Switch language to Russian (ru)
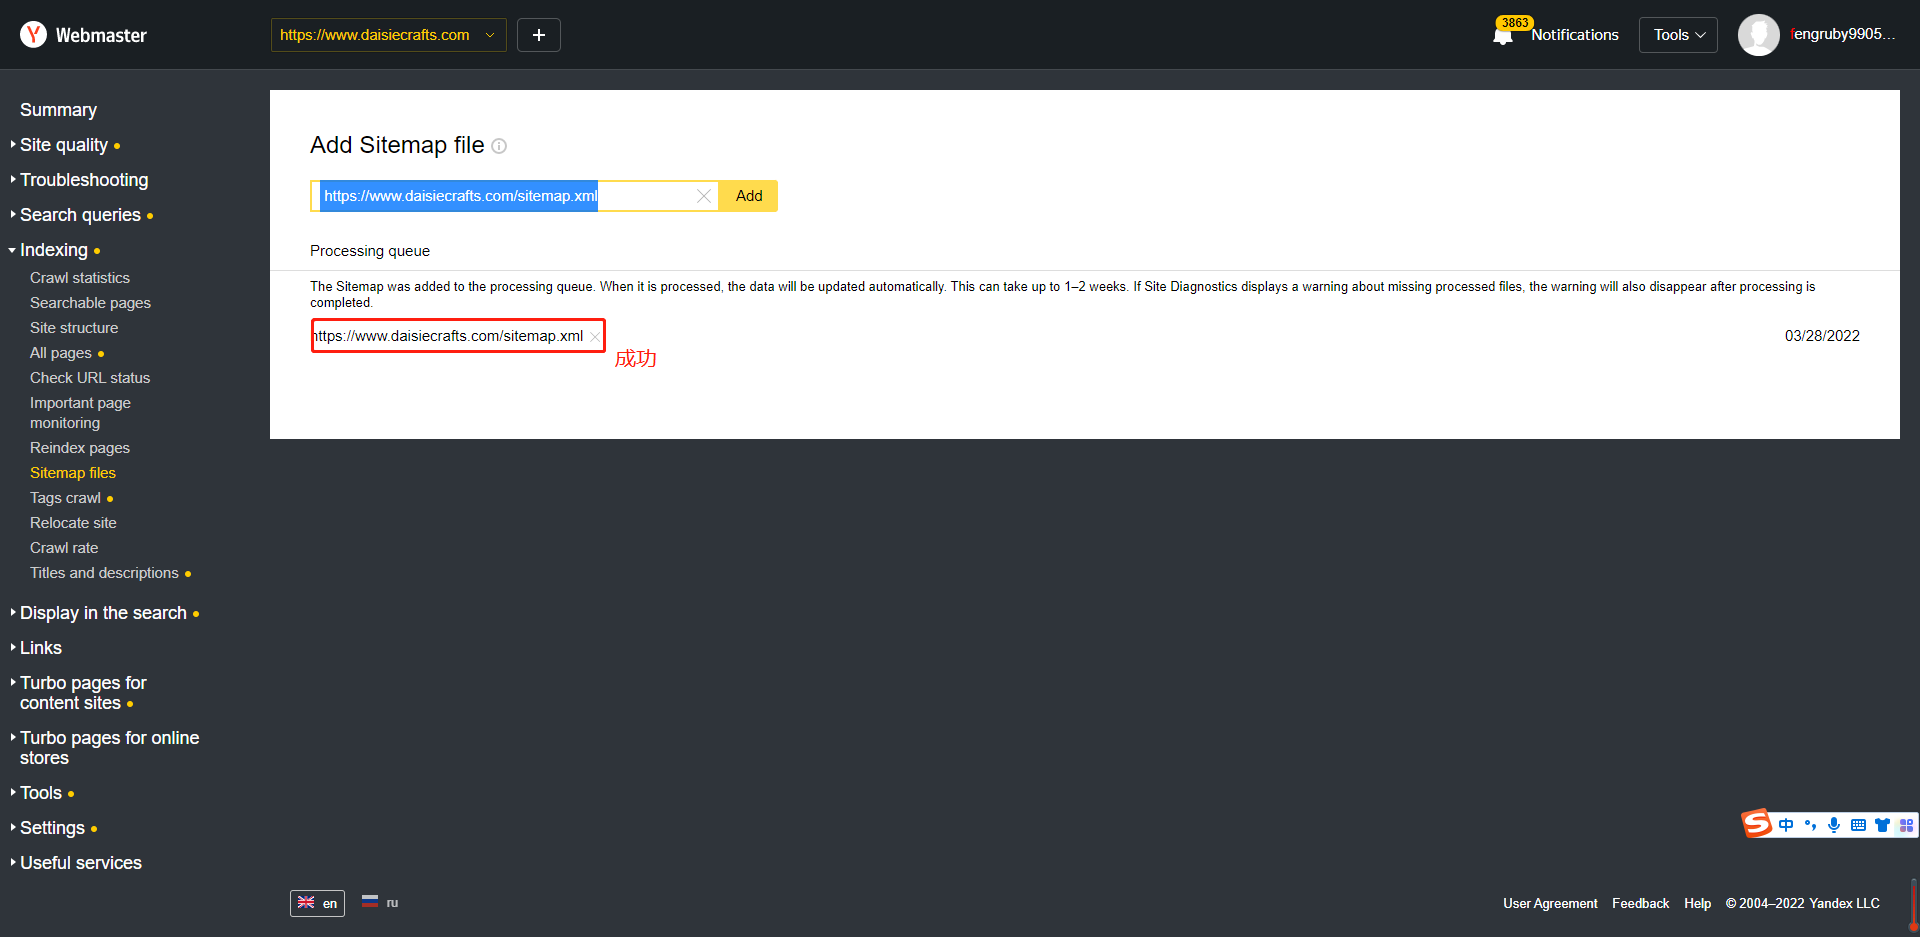Viewport: 1920px width, 937px height. point(380,903)
